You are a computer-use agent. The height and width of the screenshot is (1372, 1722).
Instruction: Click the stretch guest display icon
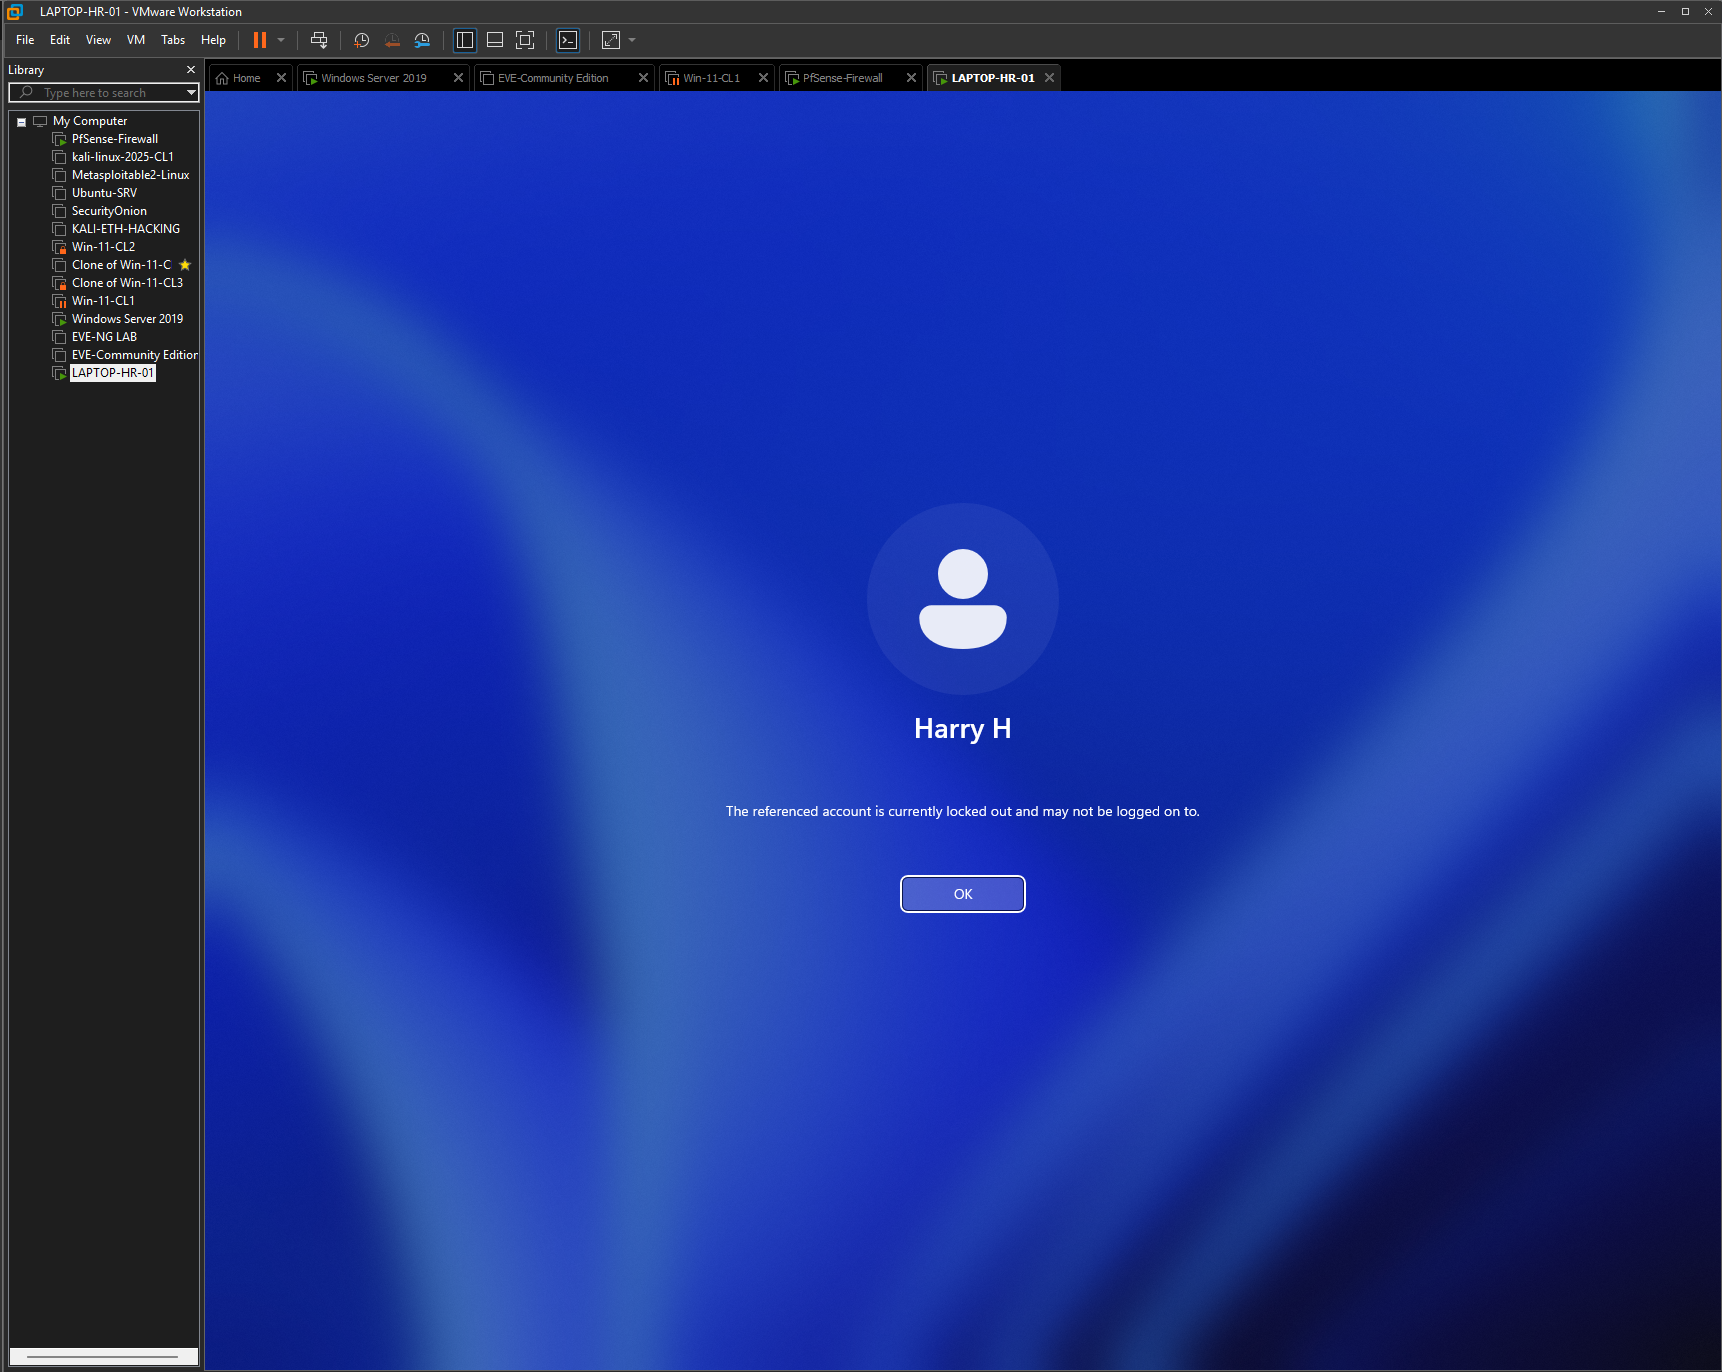tap(611, 40)
